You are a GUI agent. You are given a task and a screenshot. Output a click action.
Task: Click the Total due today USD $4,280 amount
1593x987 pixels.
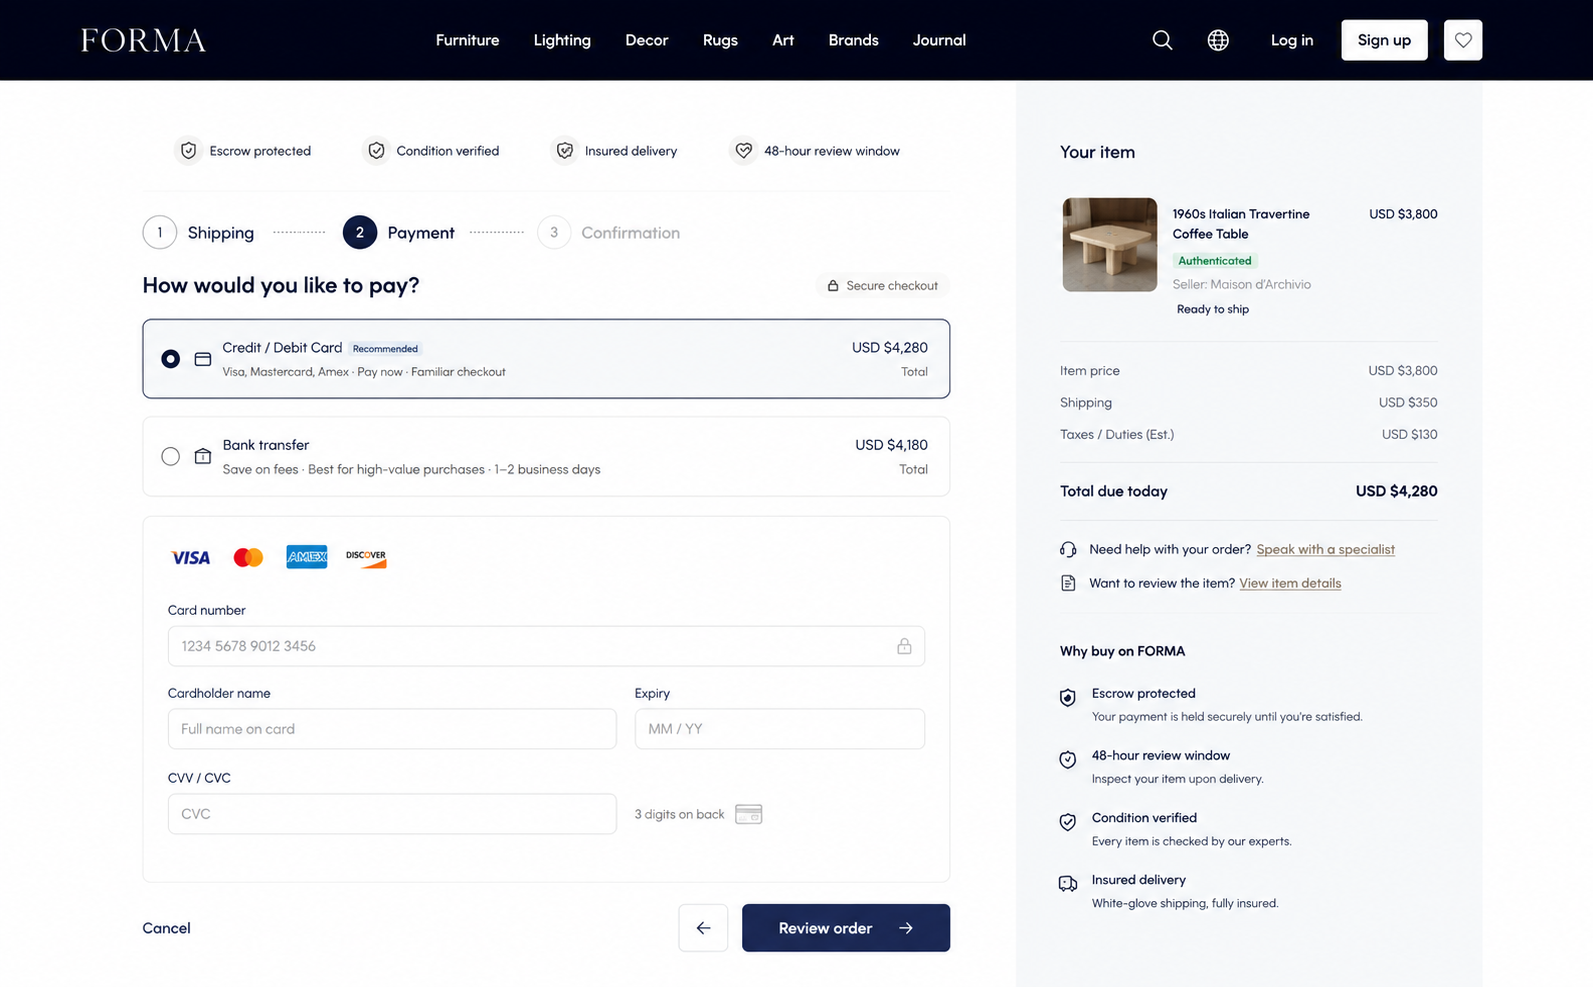pyautogui.click(x=1396, y=491)
